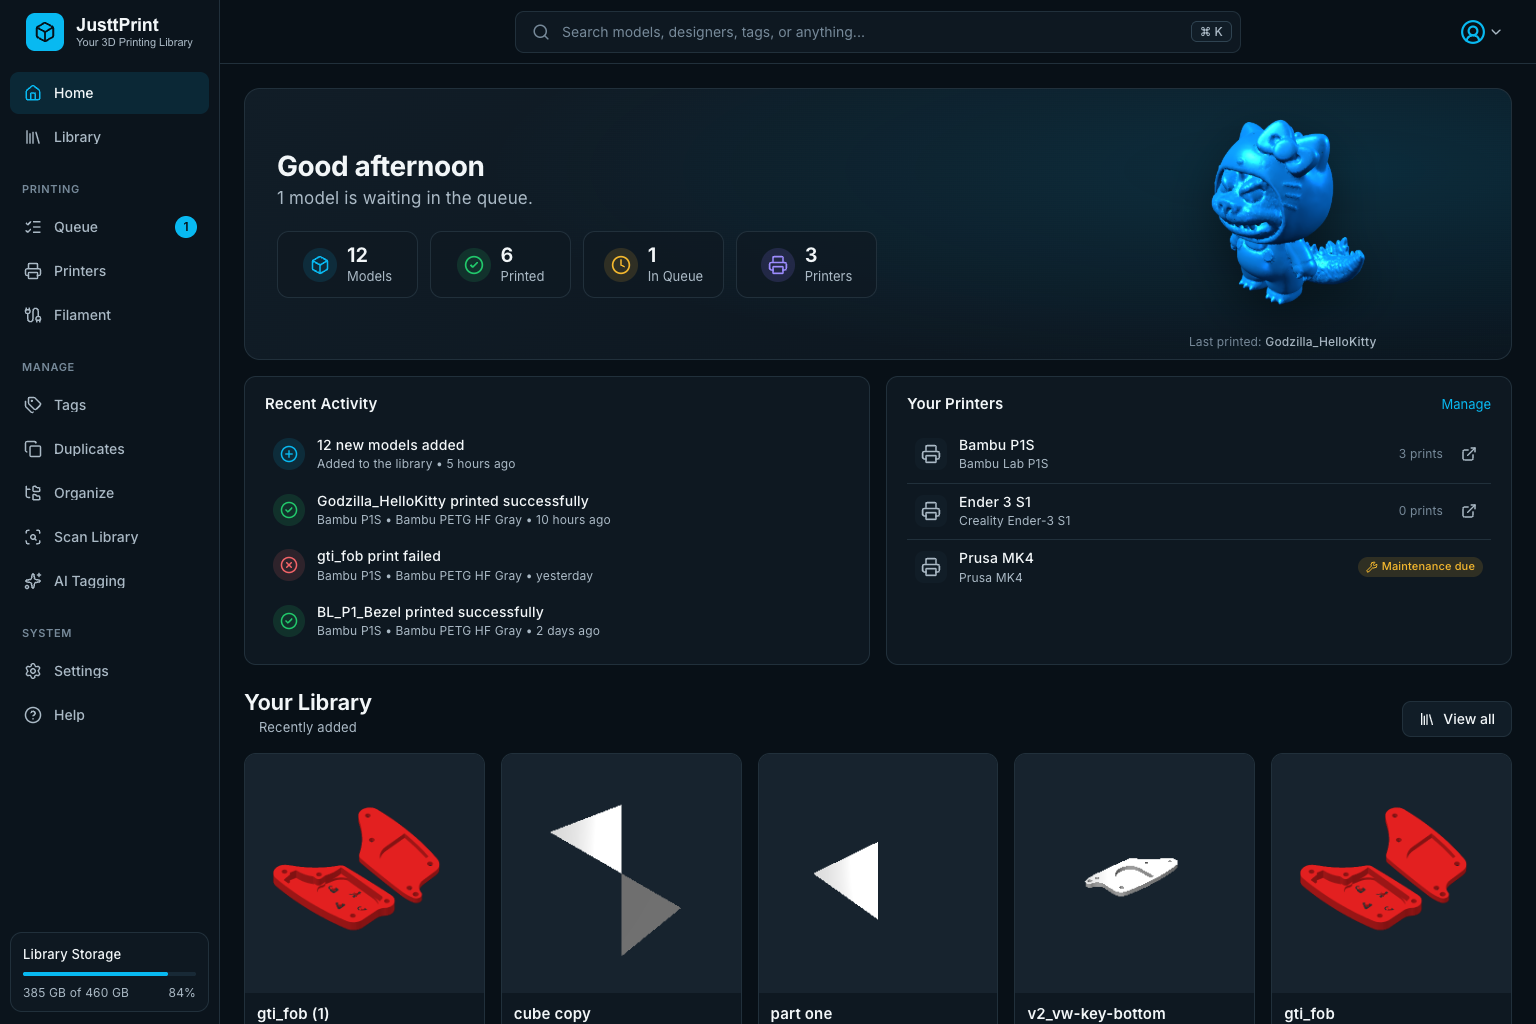Click the Last printed Godzilla_HelloKitty label
This screenshot has height=1024, width=1536.
tap(1282, 342)
